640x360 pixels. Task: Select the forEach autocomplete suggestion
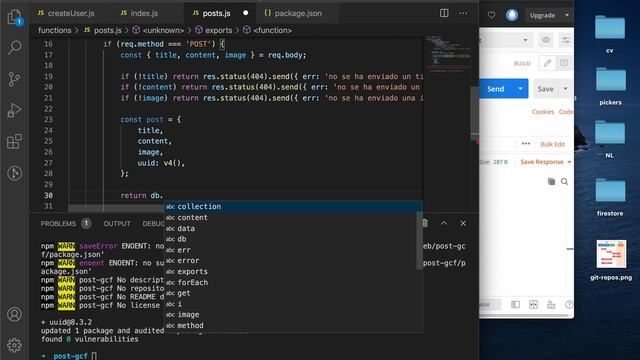(x=293, y=282)
